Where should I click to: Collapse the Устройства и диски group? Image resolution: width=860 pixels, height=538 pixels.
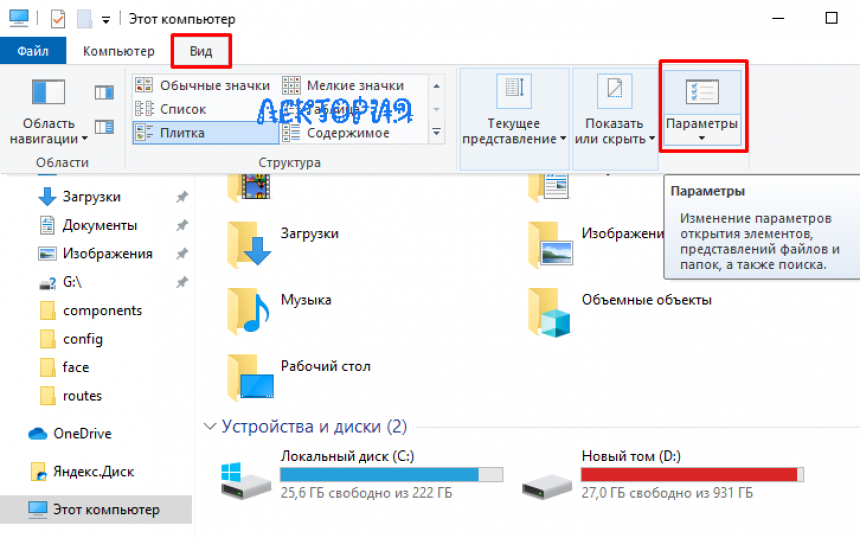point(209,427)
